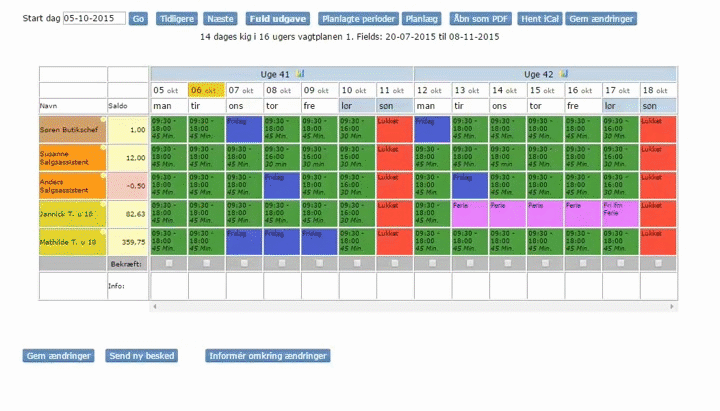Click the scrollbar's left arrow
This screenshot has height=411, width=720.
155,306
